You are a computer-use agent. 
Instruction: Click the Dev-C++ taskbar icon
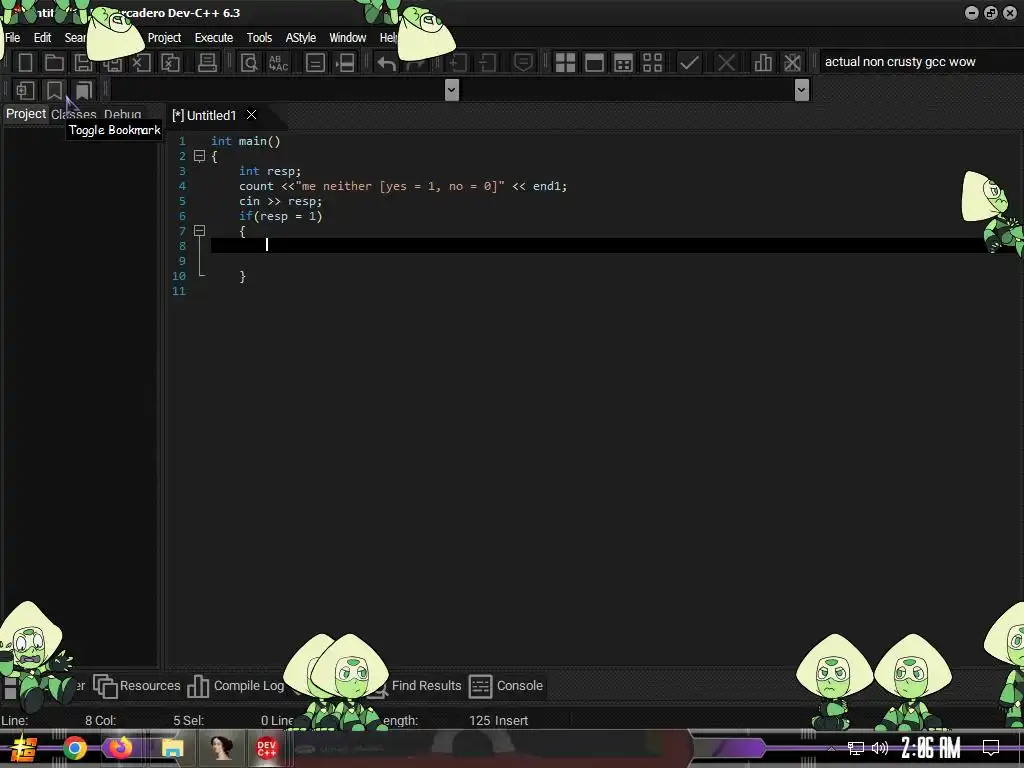266,748
